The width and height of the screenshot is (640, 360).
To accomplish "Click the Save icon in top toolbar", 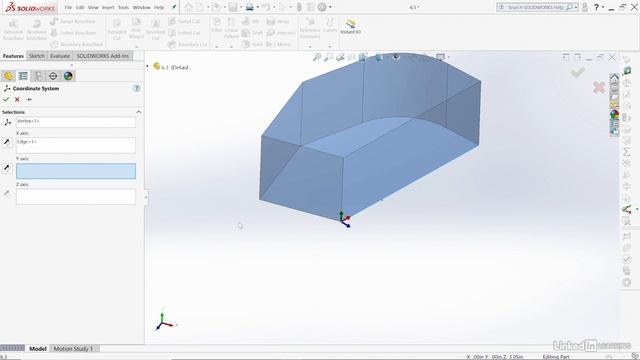I will 233,7.
